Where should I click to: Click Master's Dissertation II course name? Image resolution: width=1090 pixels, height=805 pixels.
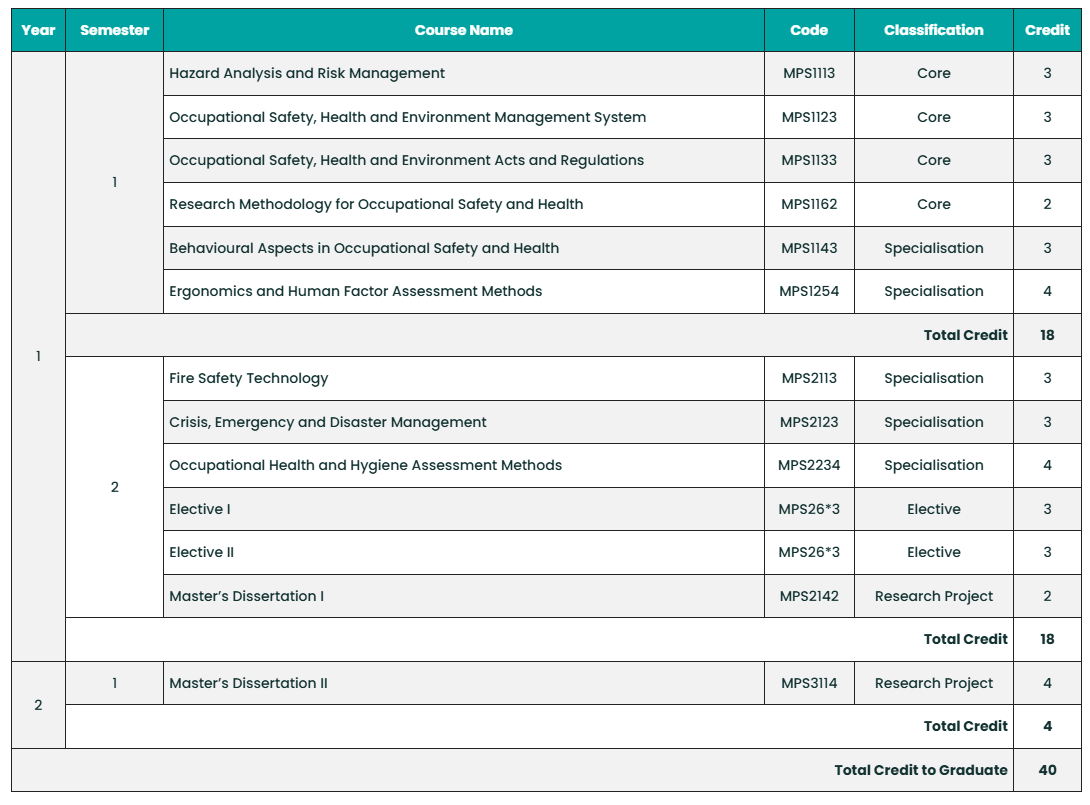pyautogui.click(x=249, y=683)
